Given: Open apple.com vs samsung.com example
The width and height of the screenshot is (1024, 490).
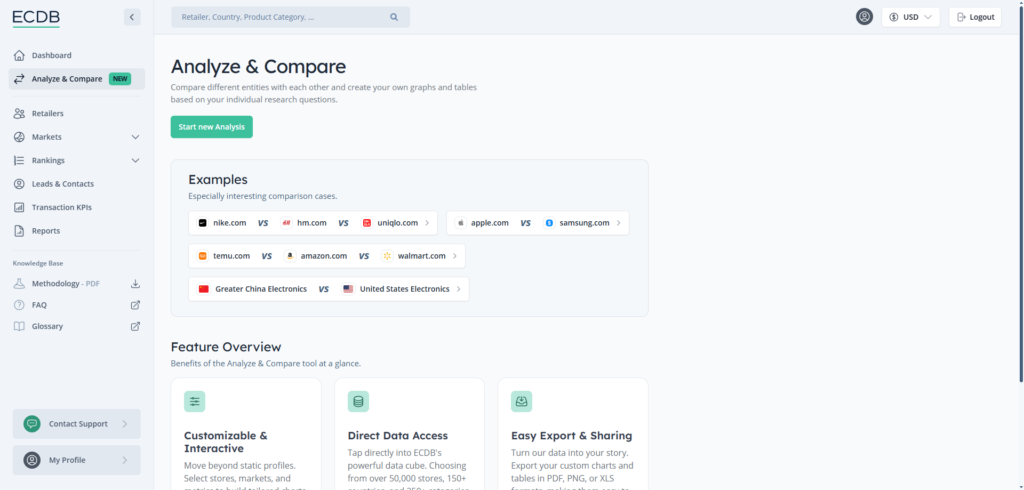Looking at the screenshot, I should [x=538, y=223].
